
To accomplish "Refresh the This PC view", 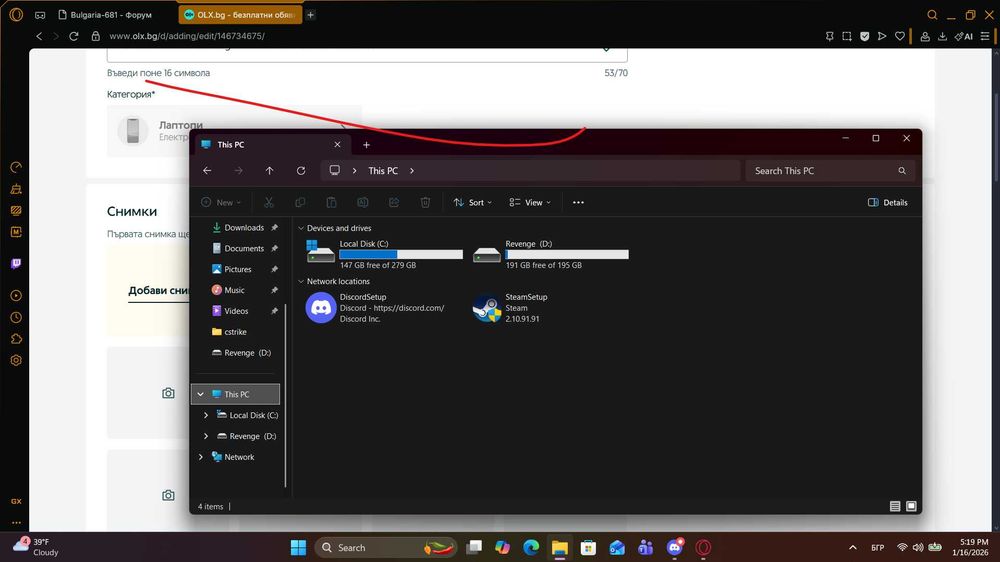I will tap(300, 170).
